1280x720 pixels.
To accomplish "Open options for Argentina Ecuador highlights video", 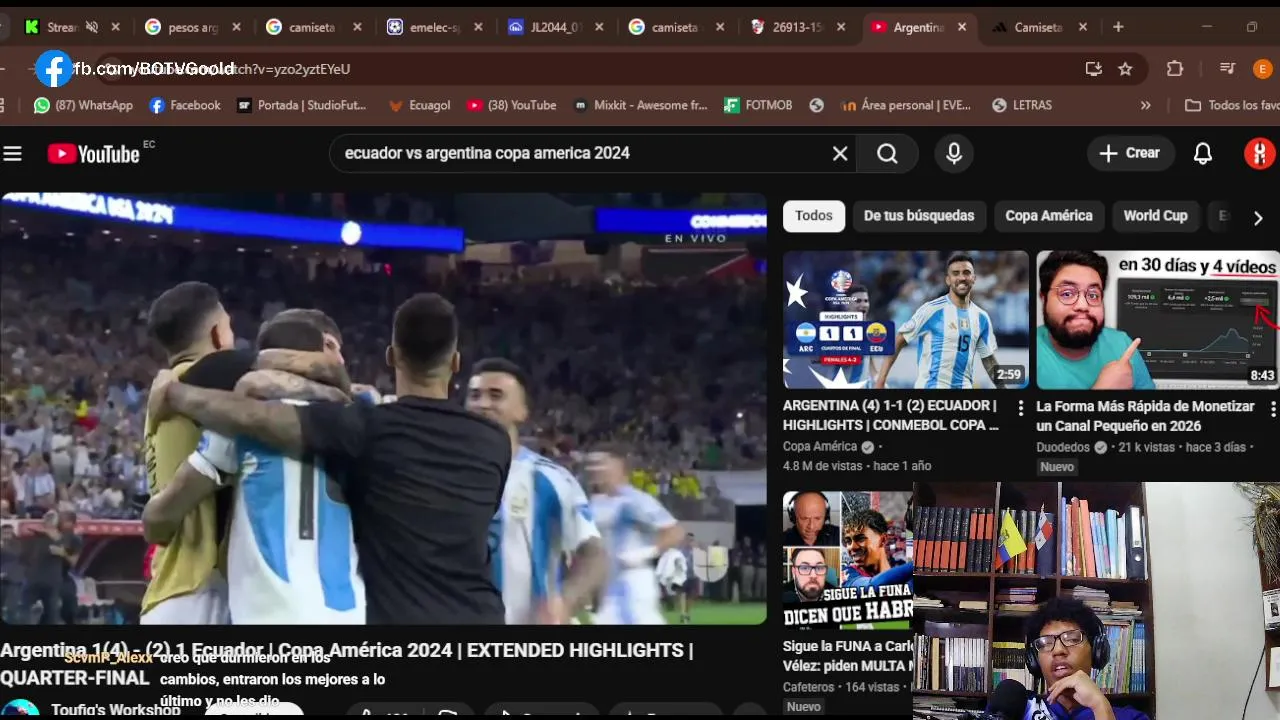I will coord(1020,408).
